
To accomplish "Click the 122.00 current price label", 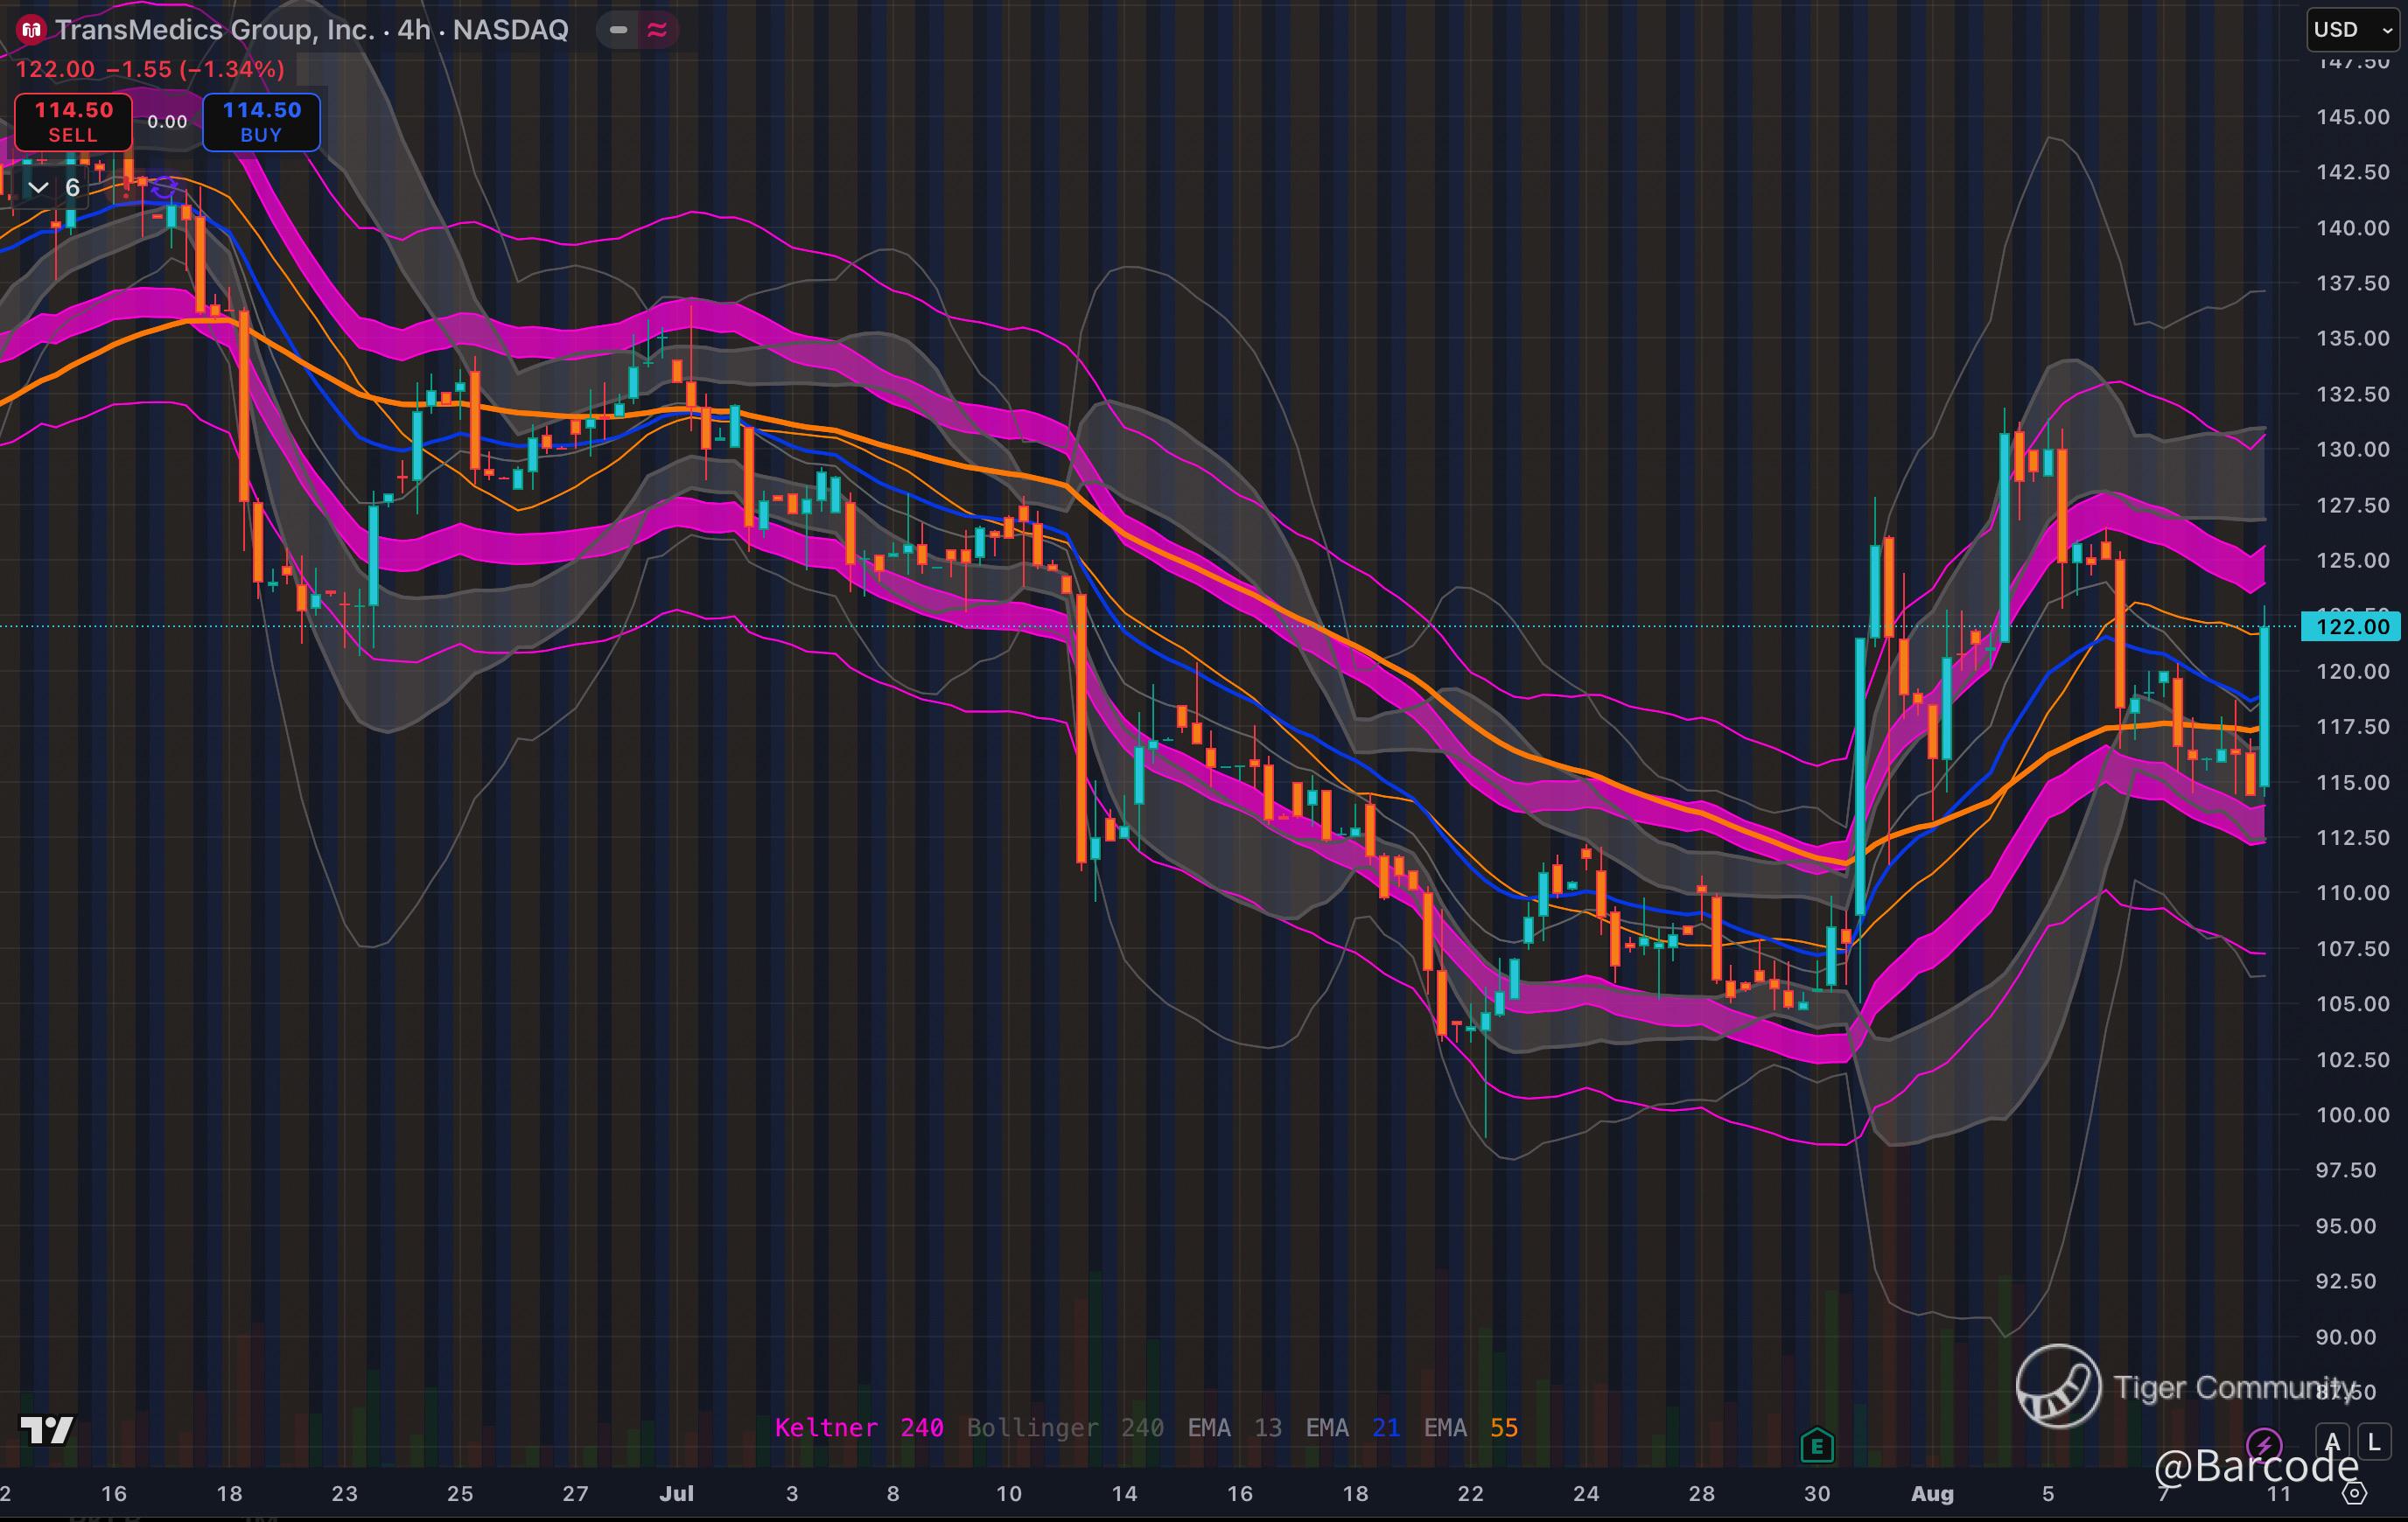I will tap(2351, 627).
